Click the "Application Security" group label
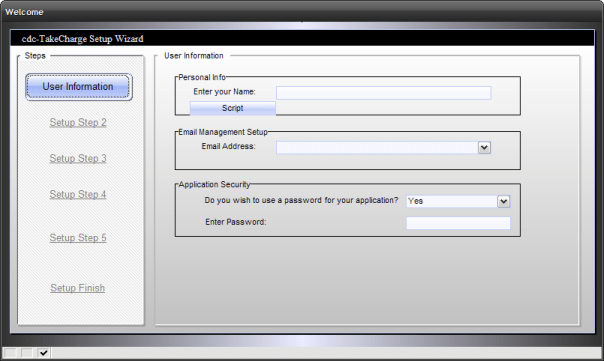 tap(214, 185)
